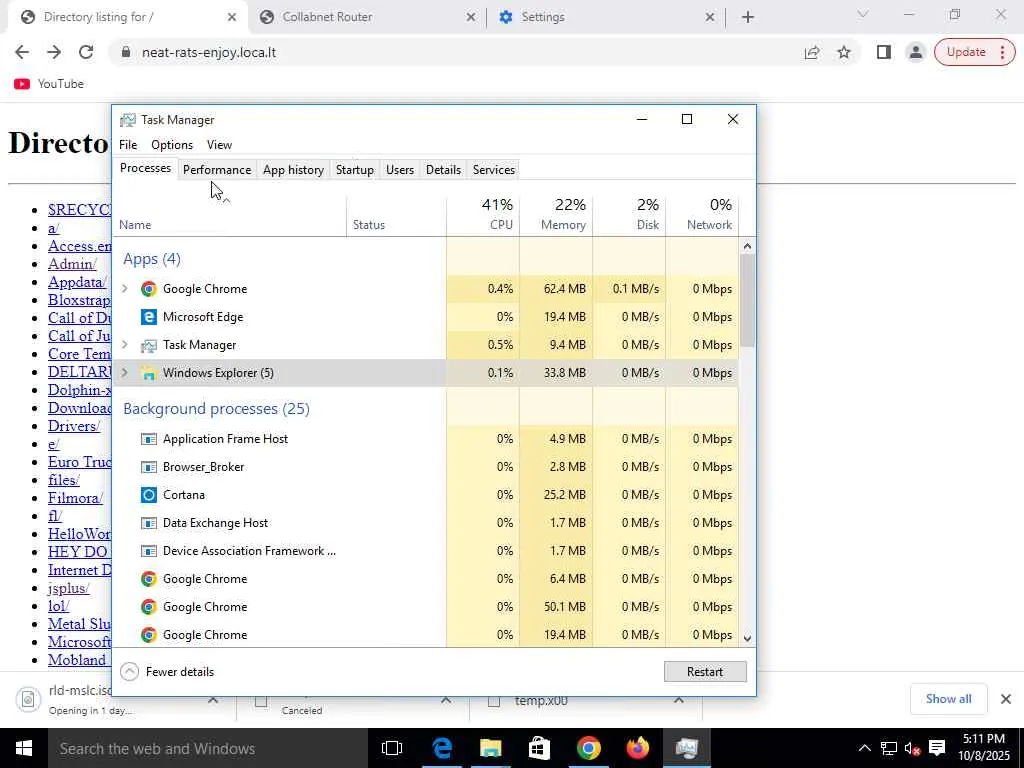Viewport: 1024px width, 768px height.
Task: Switch to the Users tab
Action: coord(400,170)
